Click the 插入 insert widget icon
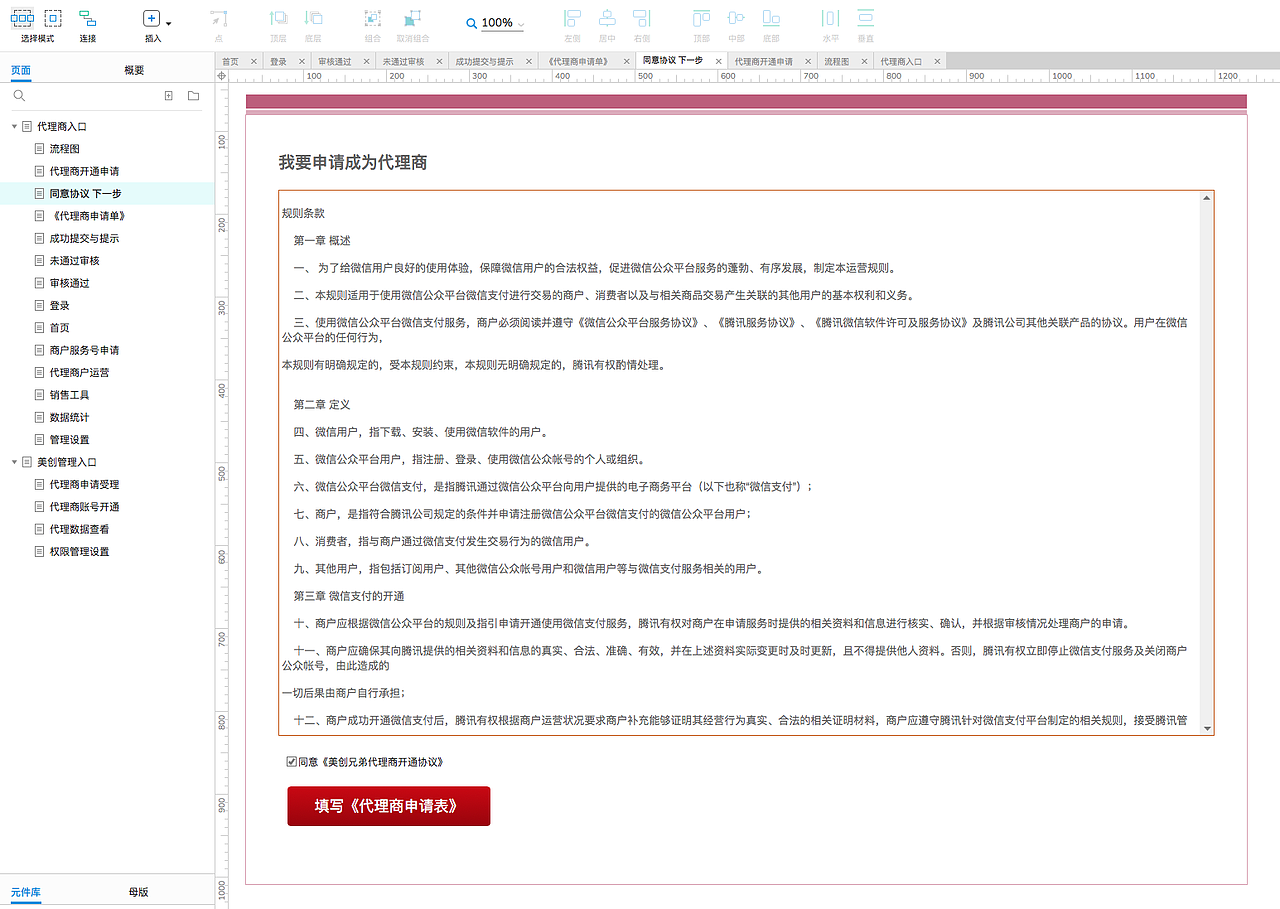This screenshot has width=1280, height=909. pos(151,18)
